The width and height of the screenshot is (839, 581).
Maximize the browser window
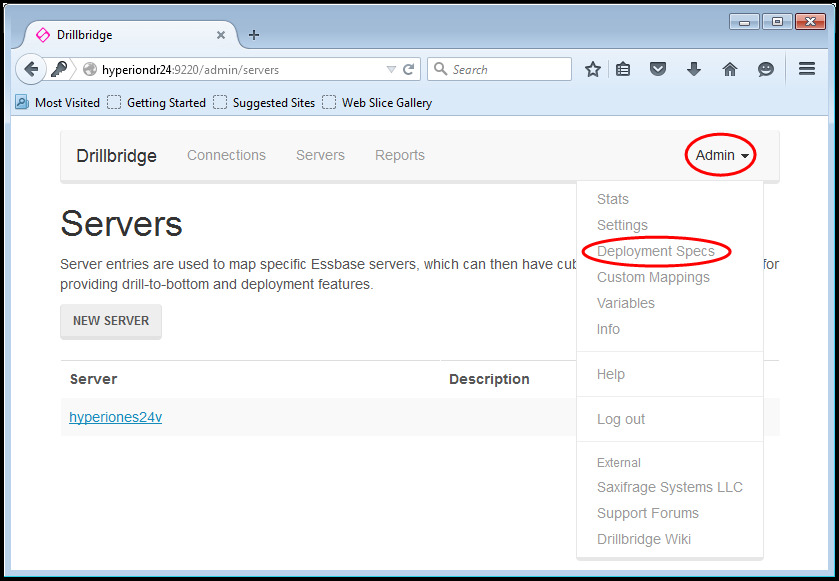click(777, 22)
